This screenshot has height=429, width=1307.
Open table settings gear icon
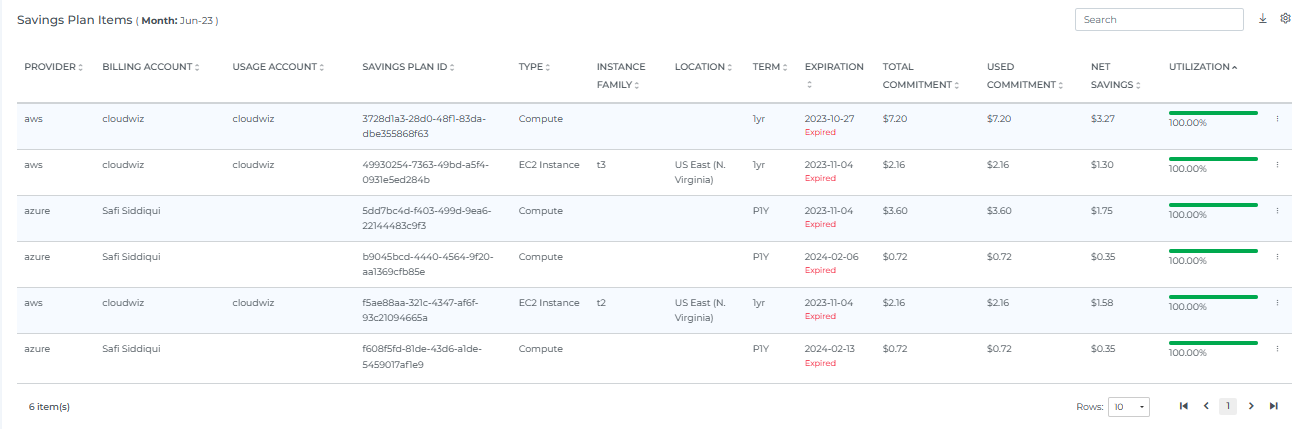coord(1286,19)
